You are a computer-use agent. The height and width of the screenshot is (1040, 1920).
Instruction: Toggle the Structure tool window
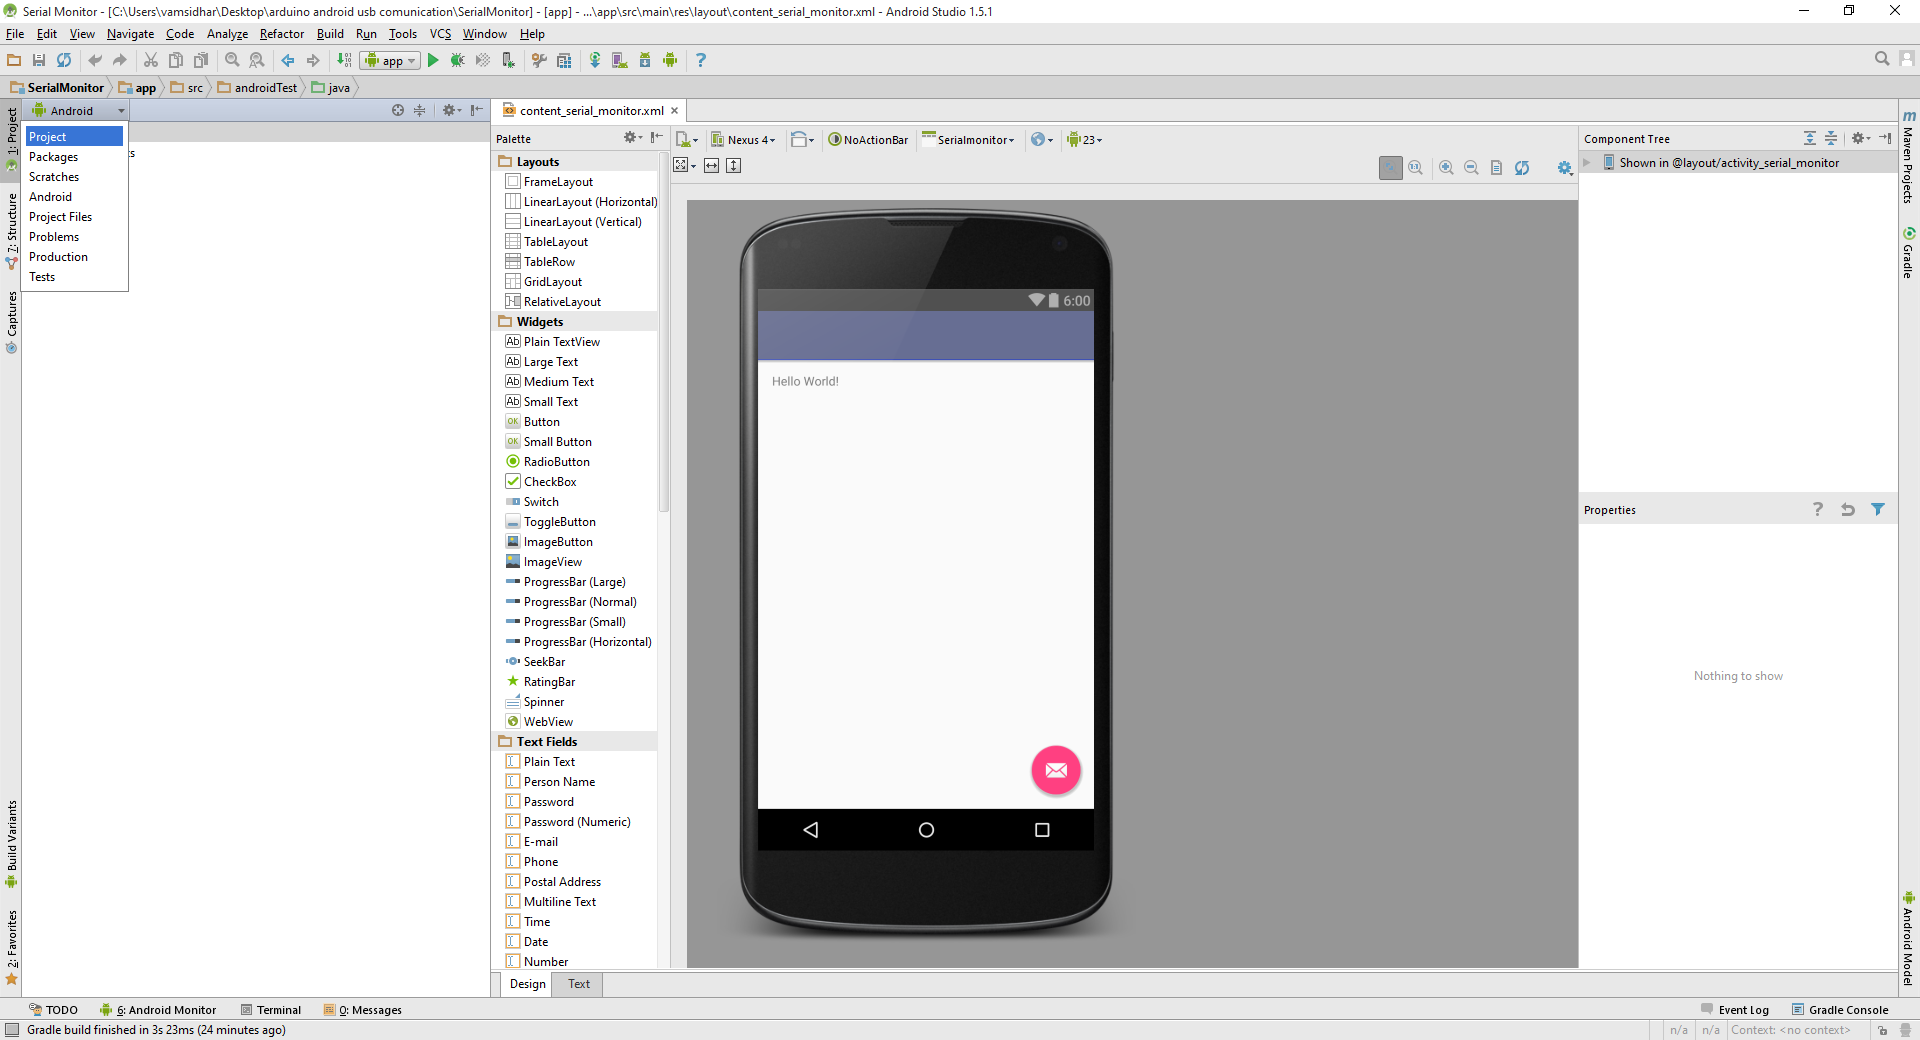click(11, 232)
